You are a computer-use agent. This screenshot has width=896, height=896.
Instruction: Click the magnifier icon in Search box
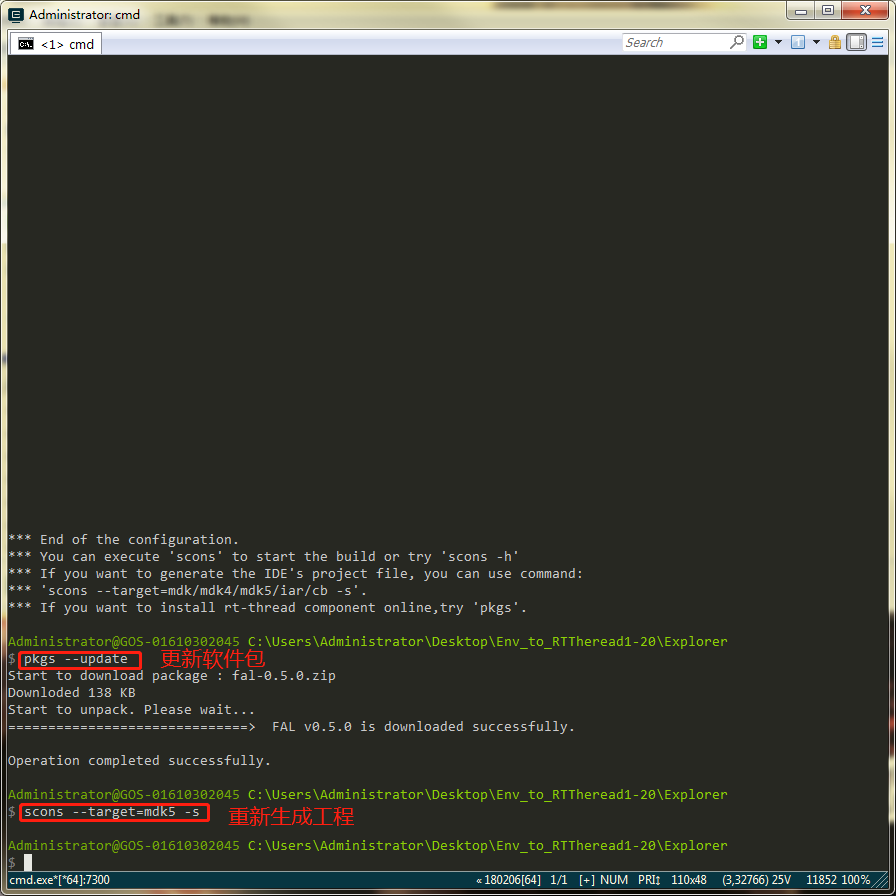[x=737, y=42]
